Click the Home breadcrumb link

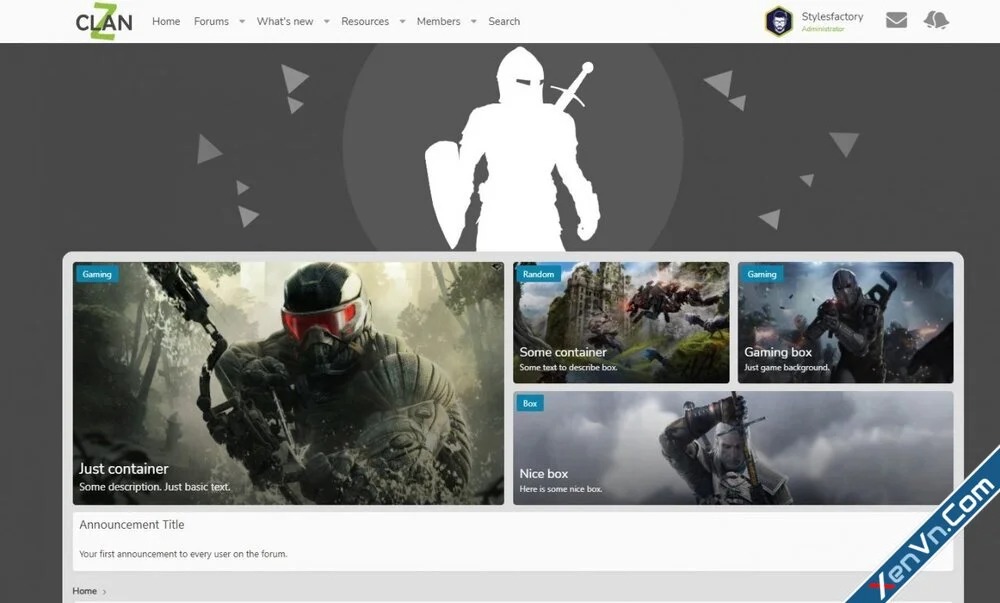(x=85, y=591)
